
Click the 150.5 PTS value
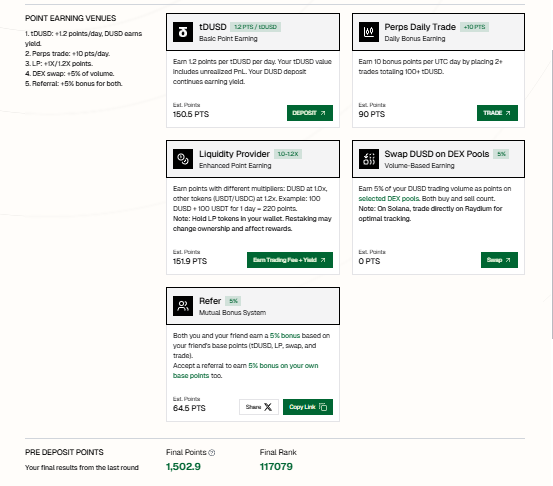point(191,114)
